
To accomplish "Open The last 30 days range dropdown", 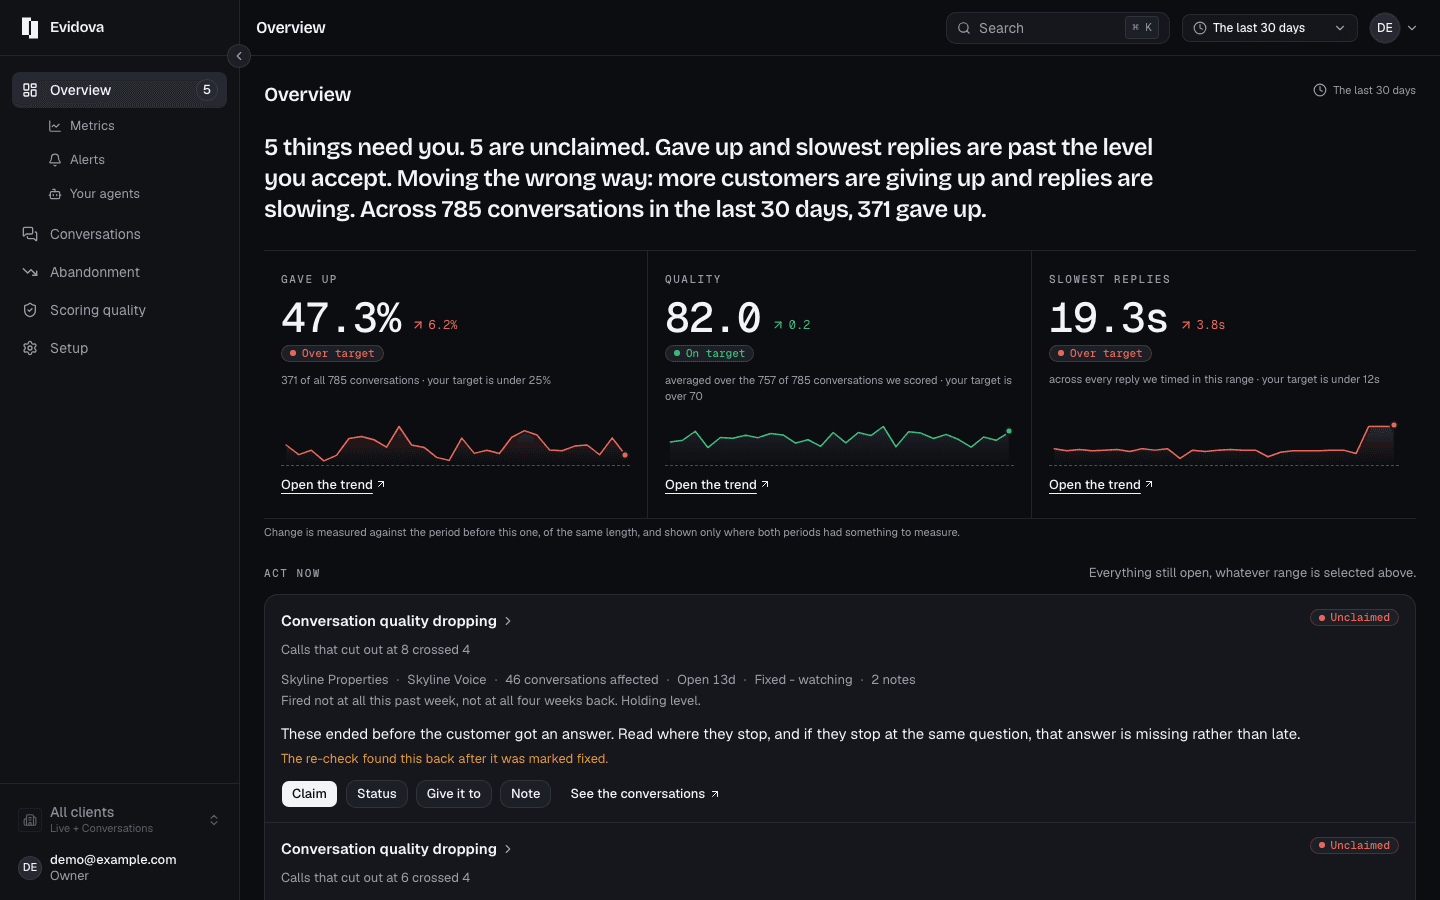I will click(x=1269, y=28).
